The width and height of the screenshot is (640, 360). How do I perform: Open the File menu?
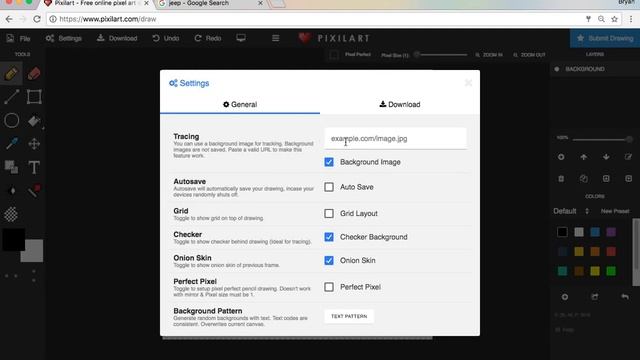point(19,38)
